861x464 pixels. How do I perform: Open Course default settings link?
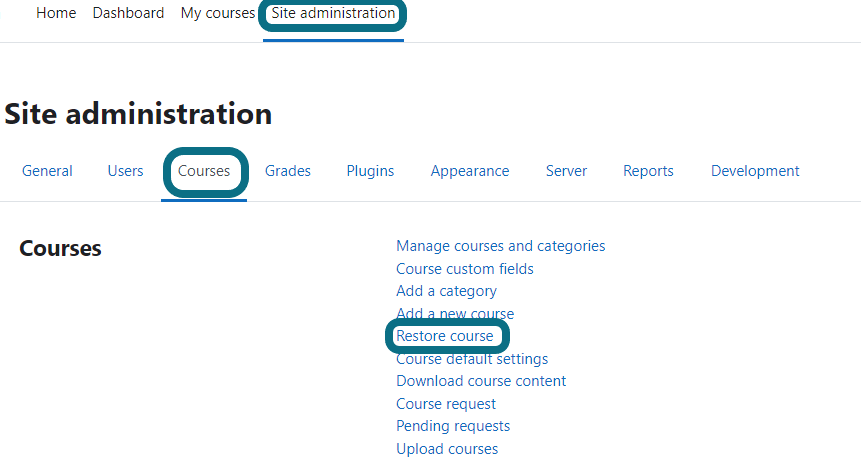coord(472,359)
